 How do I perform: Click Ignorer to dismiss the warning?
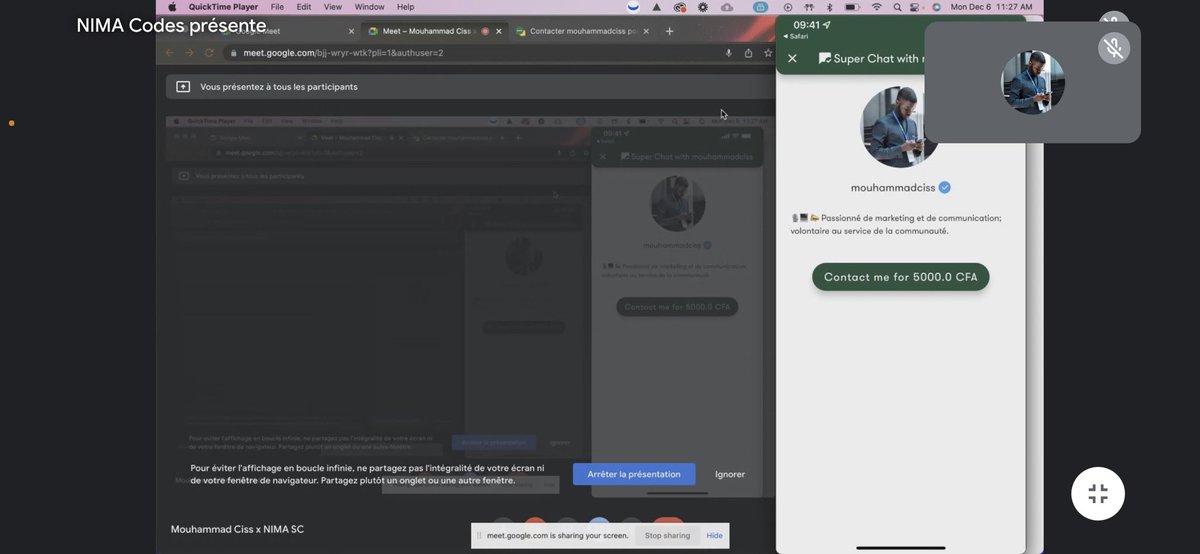(x=730, y=474)
